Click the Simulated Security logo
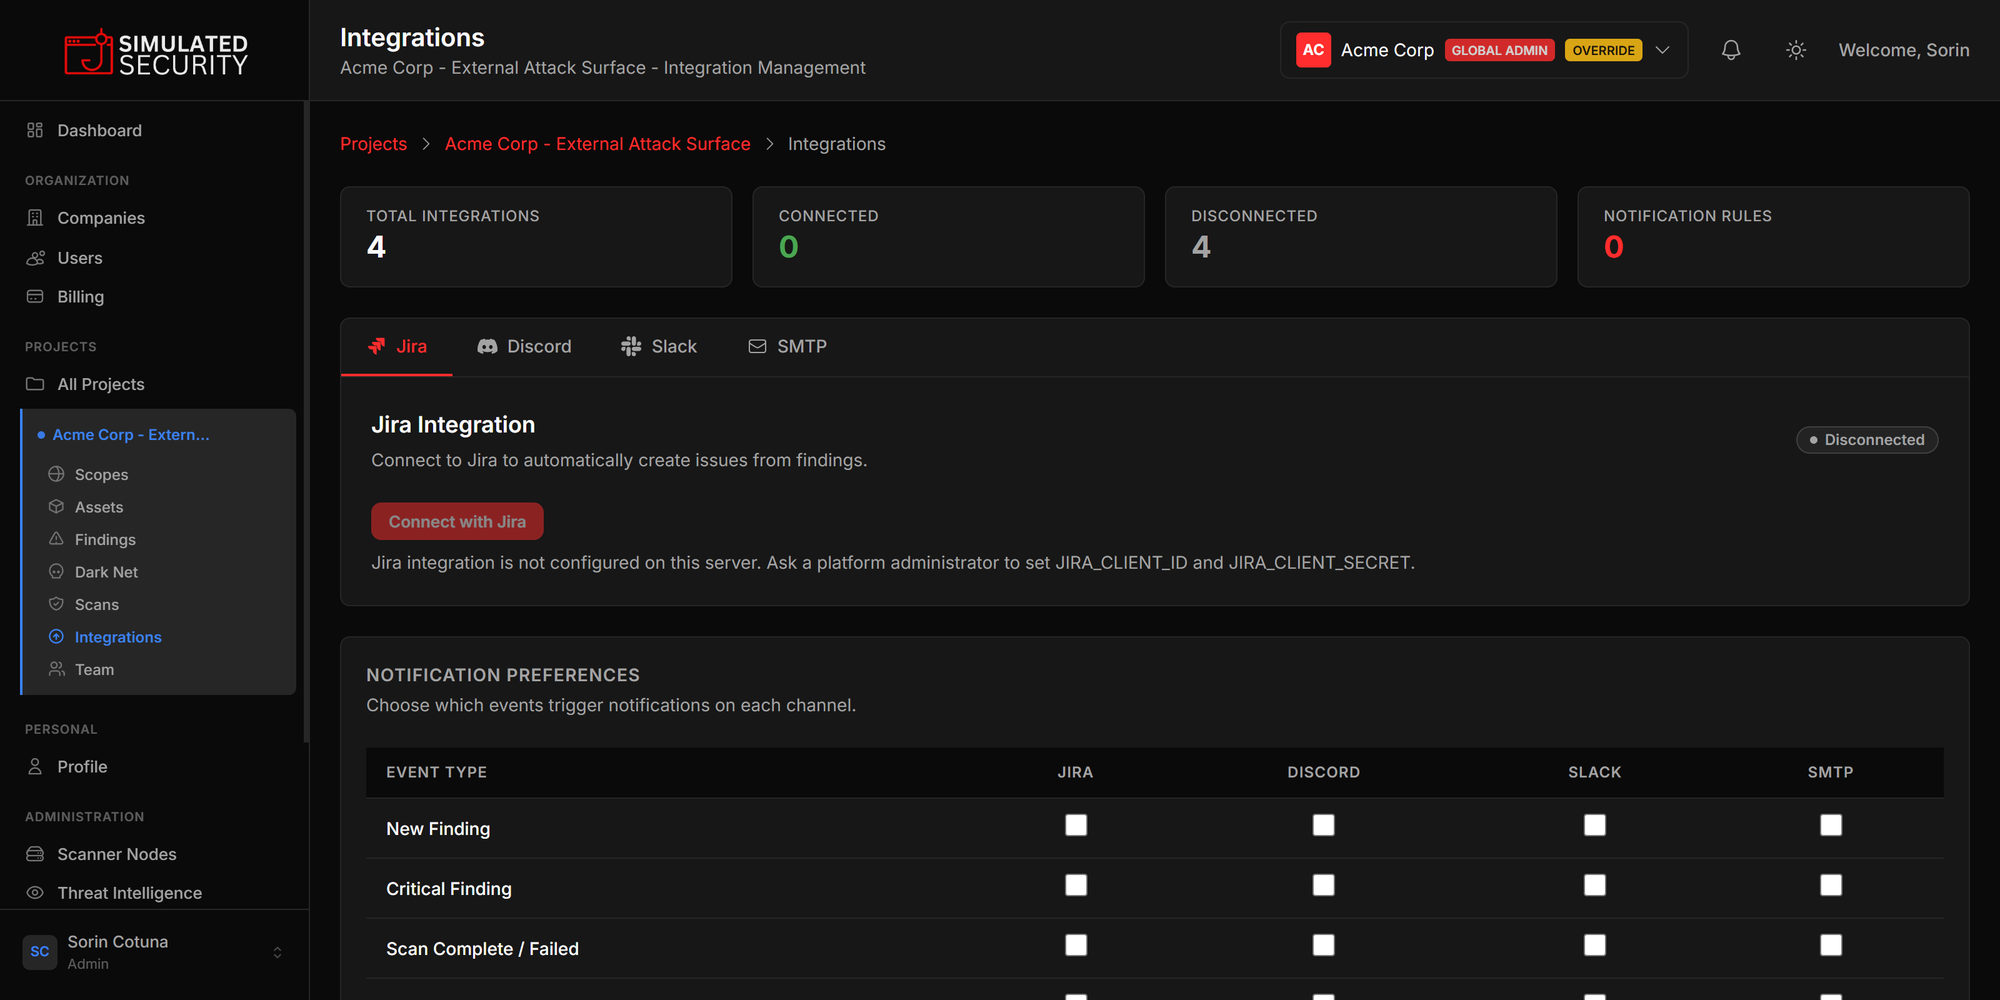Viewport: 2000px width, 1000px height. [156, 52]
